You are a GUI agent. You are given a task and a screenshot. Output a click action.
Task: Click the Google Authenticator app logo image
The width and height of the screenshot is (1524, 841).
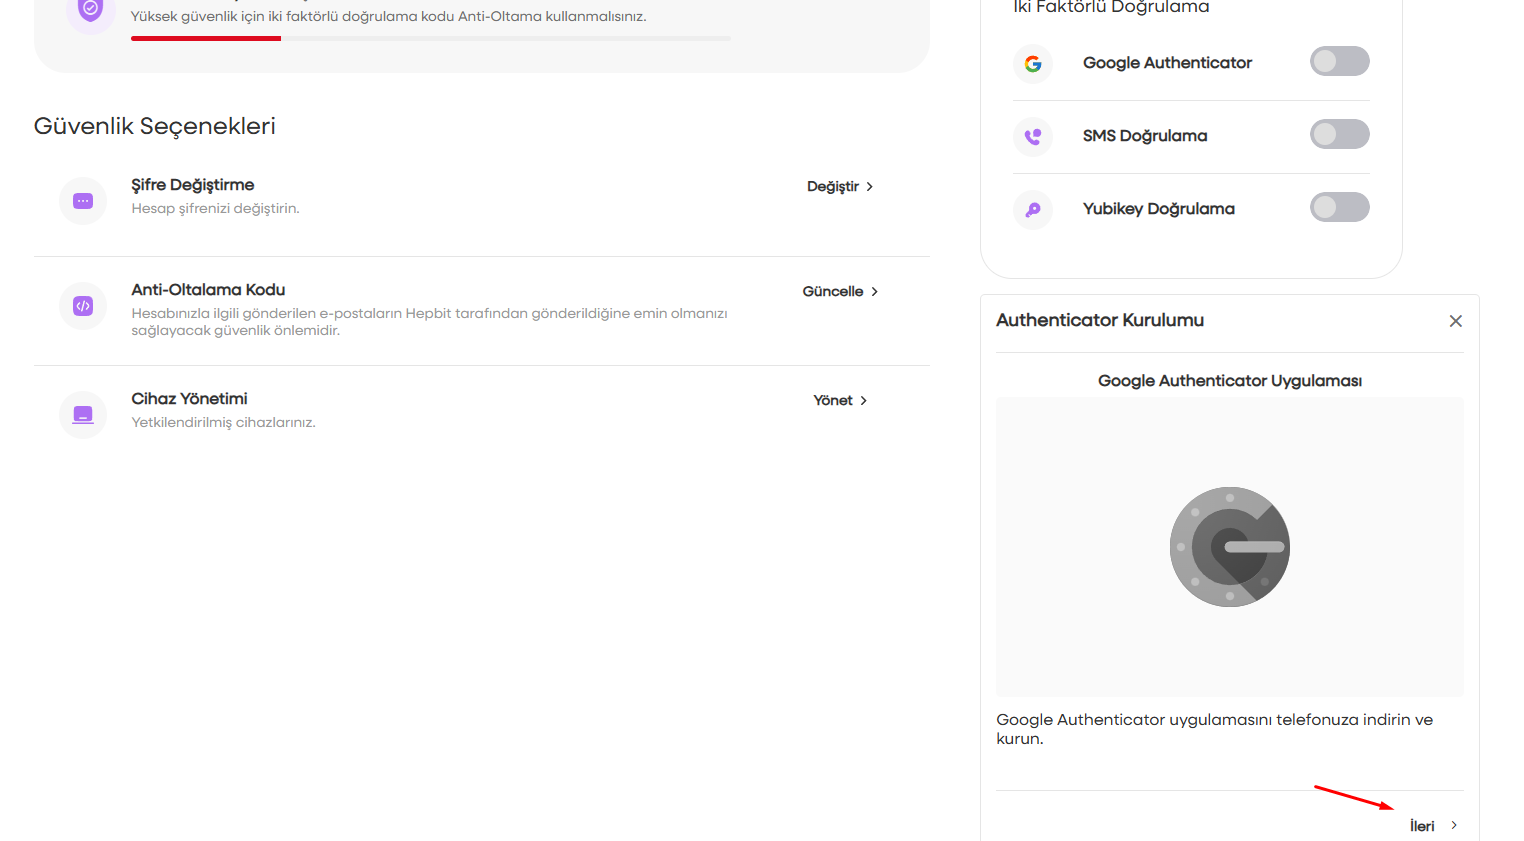[x=1229, y=547]
